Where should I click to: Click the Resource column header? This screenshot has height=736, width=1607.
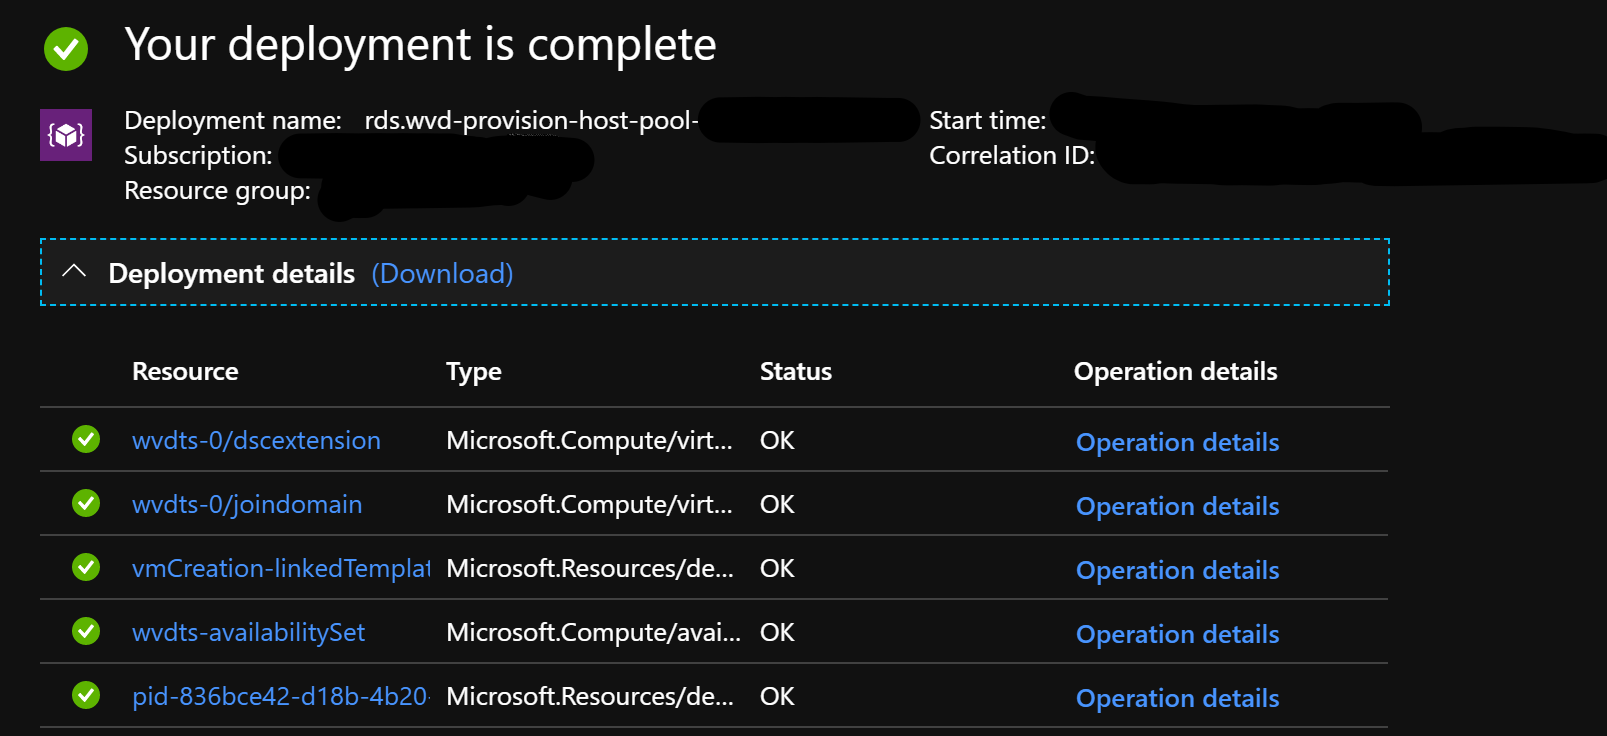click(x=185, y=371)
